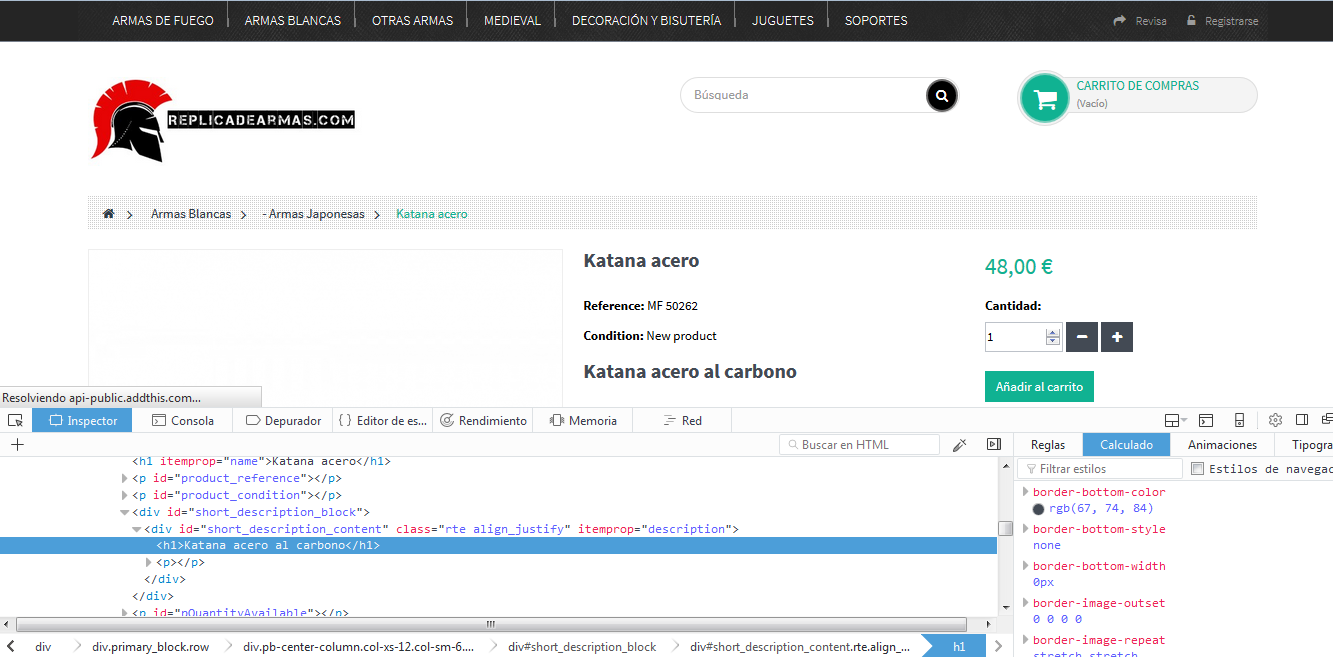The height and width of the screenshot is (657, 1333).
Task: Click the CARRITO DE COMPRAS link
Action: [x=1138, y=86]
